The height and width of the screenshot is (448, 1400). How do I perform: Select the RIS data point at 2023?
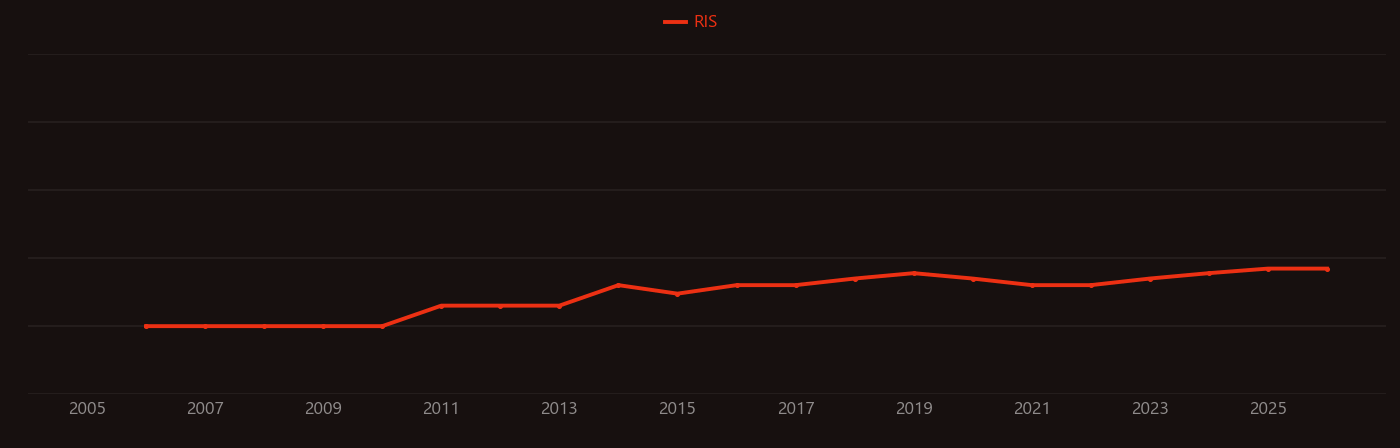click(1150, 279)
